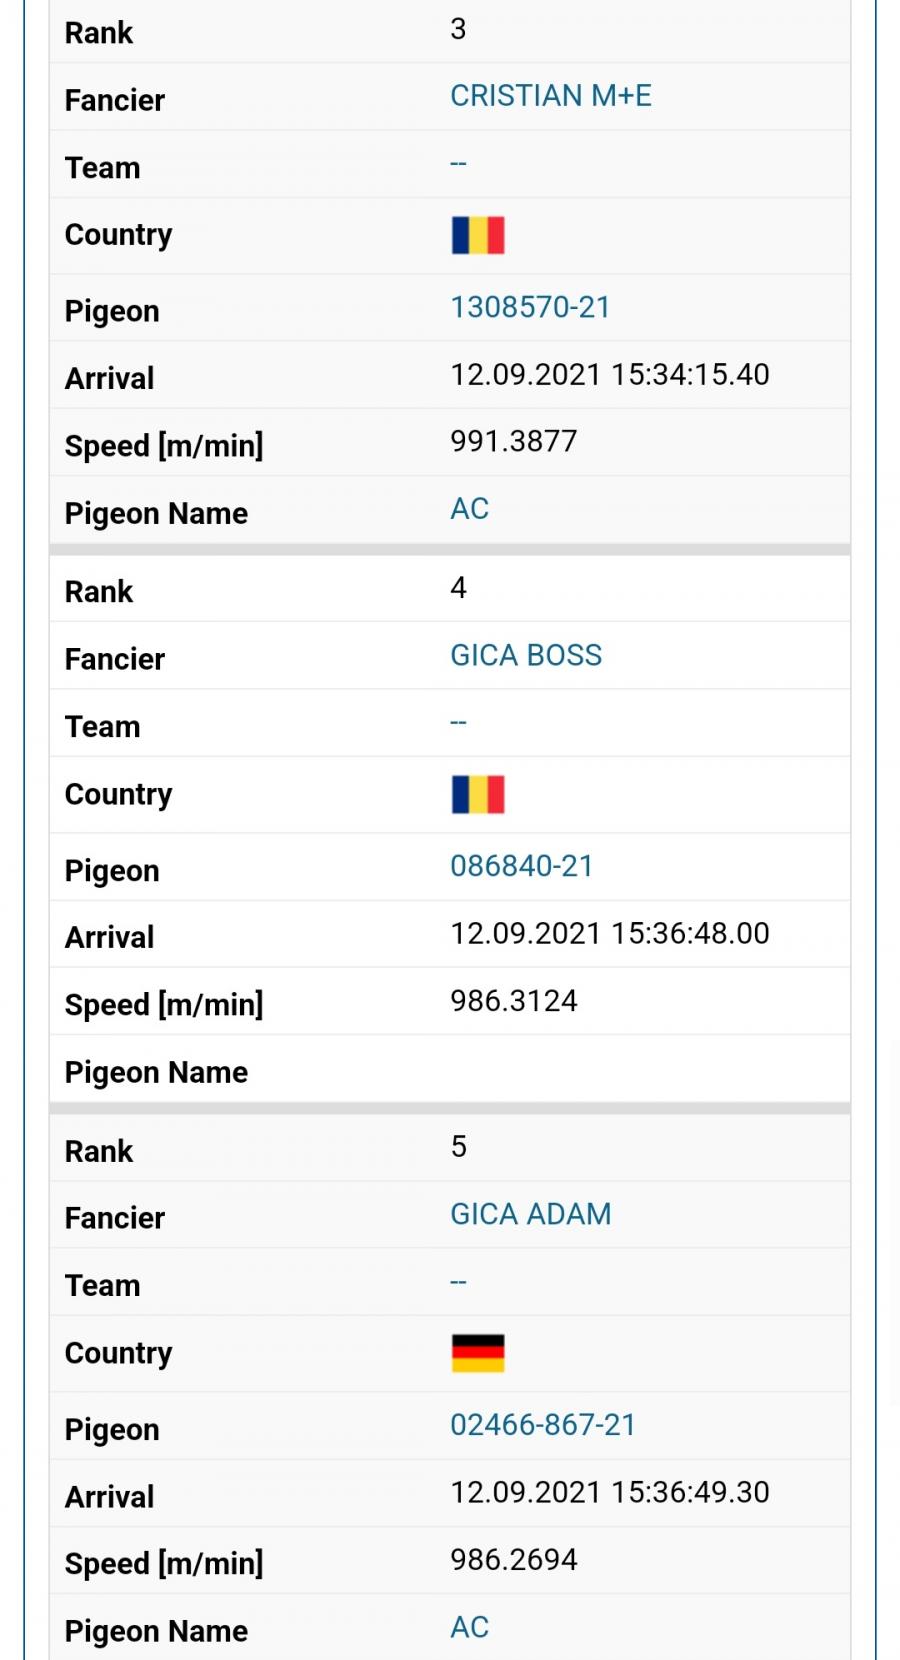Open pigeon 02466-867-21 details
The image size is (900, 1660).
pos(543,1425)
